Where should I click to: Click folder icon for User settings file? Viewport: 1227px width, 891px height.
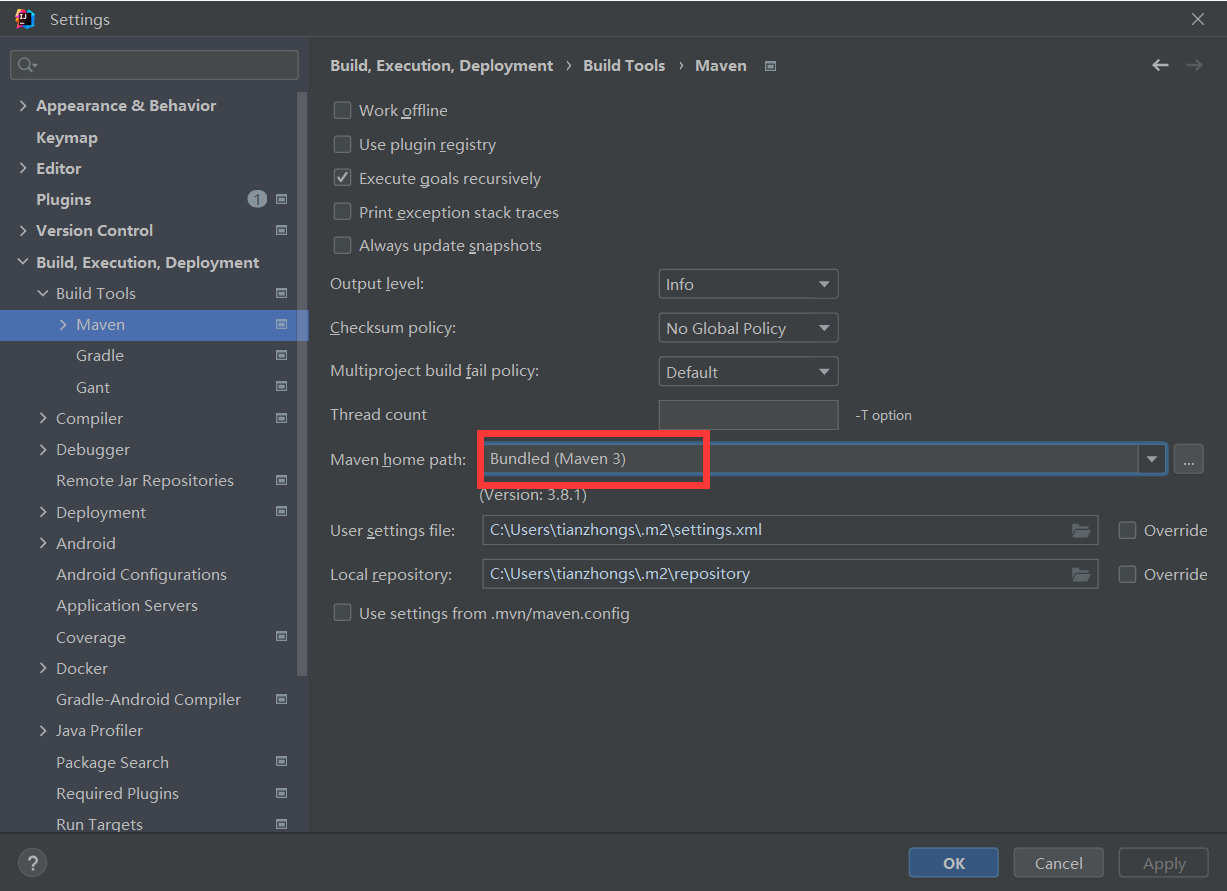pyautogui.click(x=1081, y=531)
